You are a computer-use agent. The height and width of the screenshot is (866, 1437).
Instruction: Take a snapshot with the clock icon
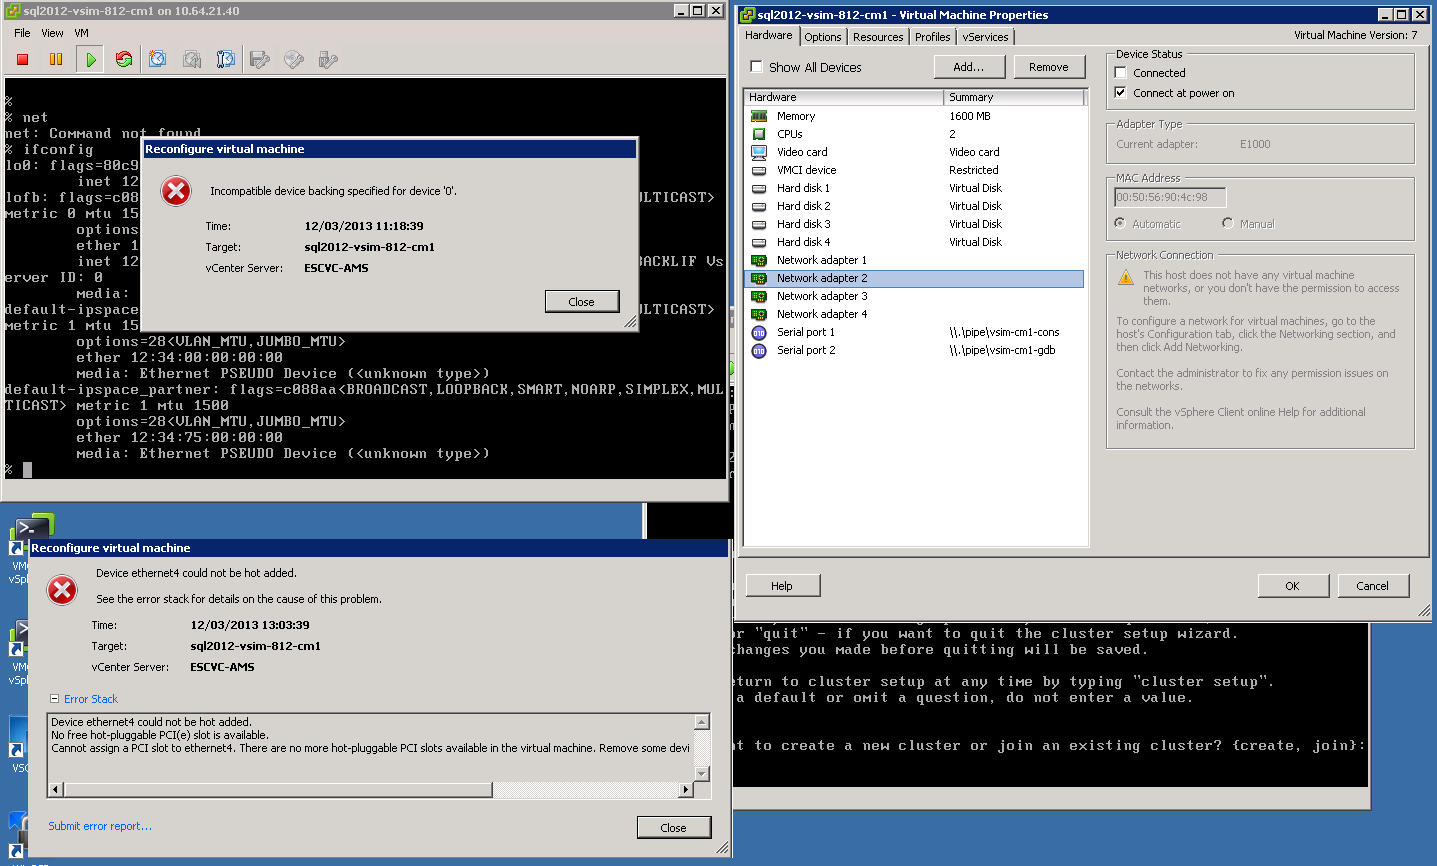point(158,60)
